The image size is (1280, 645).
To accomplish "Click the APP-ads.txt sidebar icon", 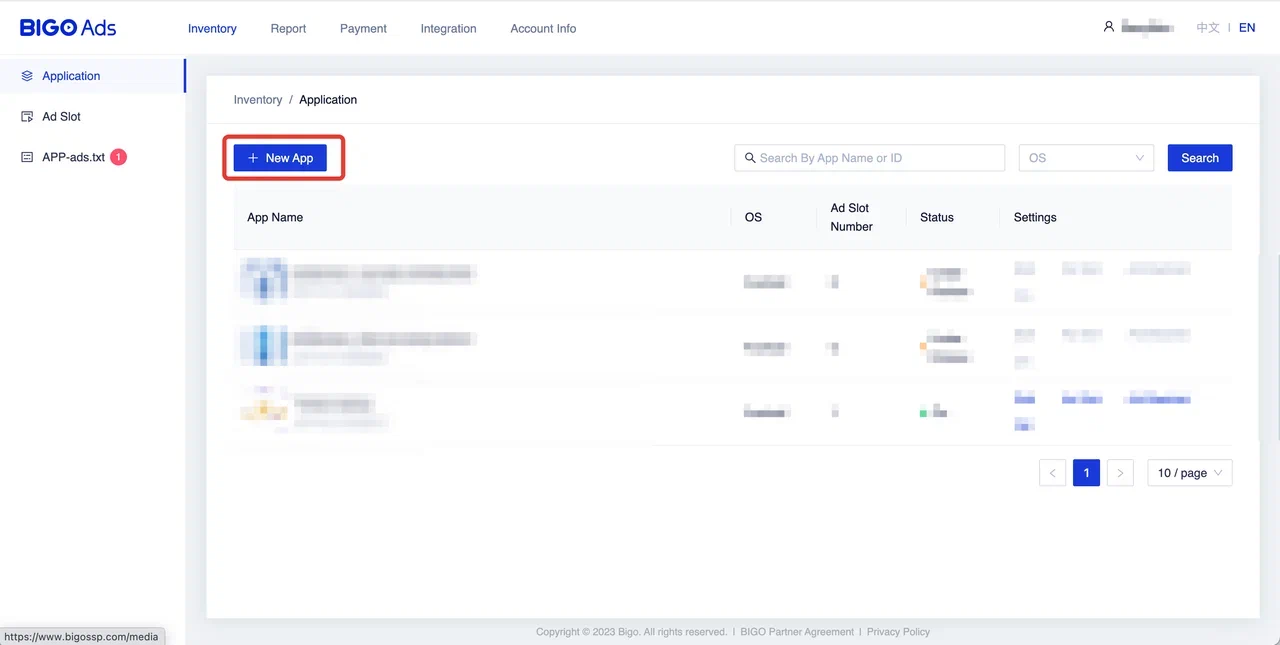I will click(x=27, y=158).
